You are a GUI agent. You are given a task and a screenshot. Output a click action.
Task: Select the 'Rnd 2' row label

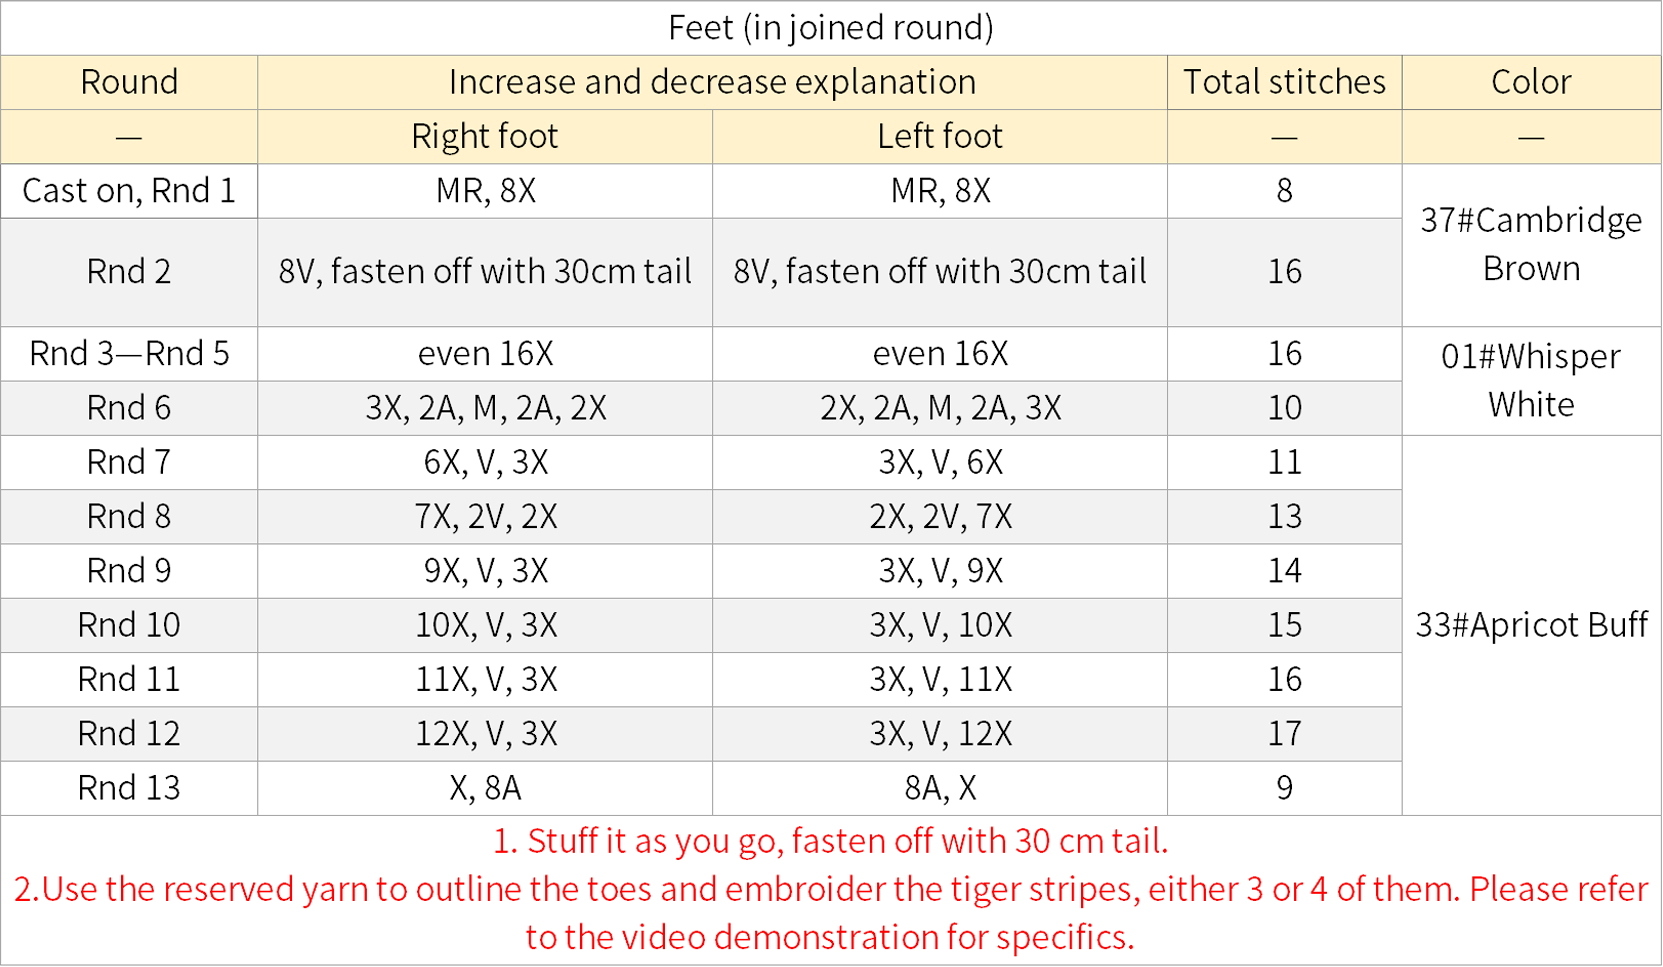pos(129,272)
